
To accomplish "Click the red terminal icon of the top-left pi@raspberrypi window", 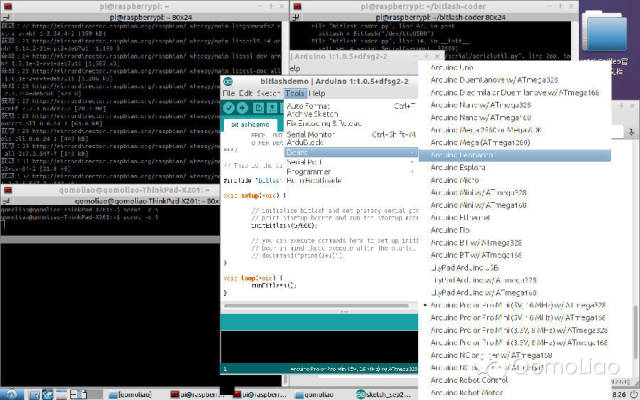I will [x=8, y=7].
